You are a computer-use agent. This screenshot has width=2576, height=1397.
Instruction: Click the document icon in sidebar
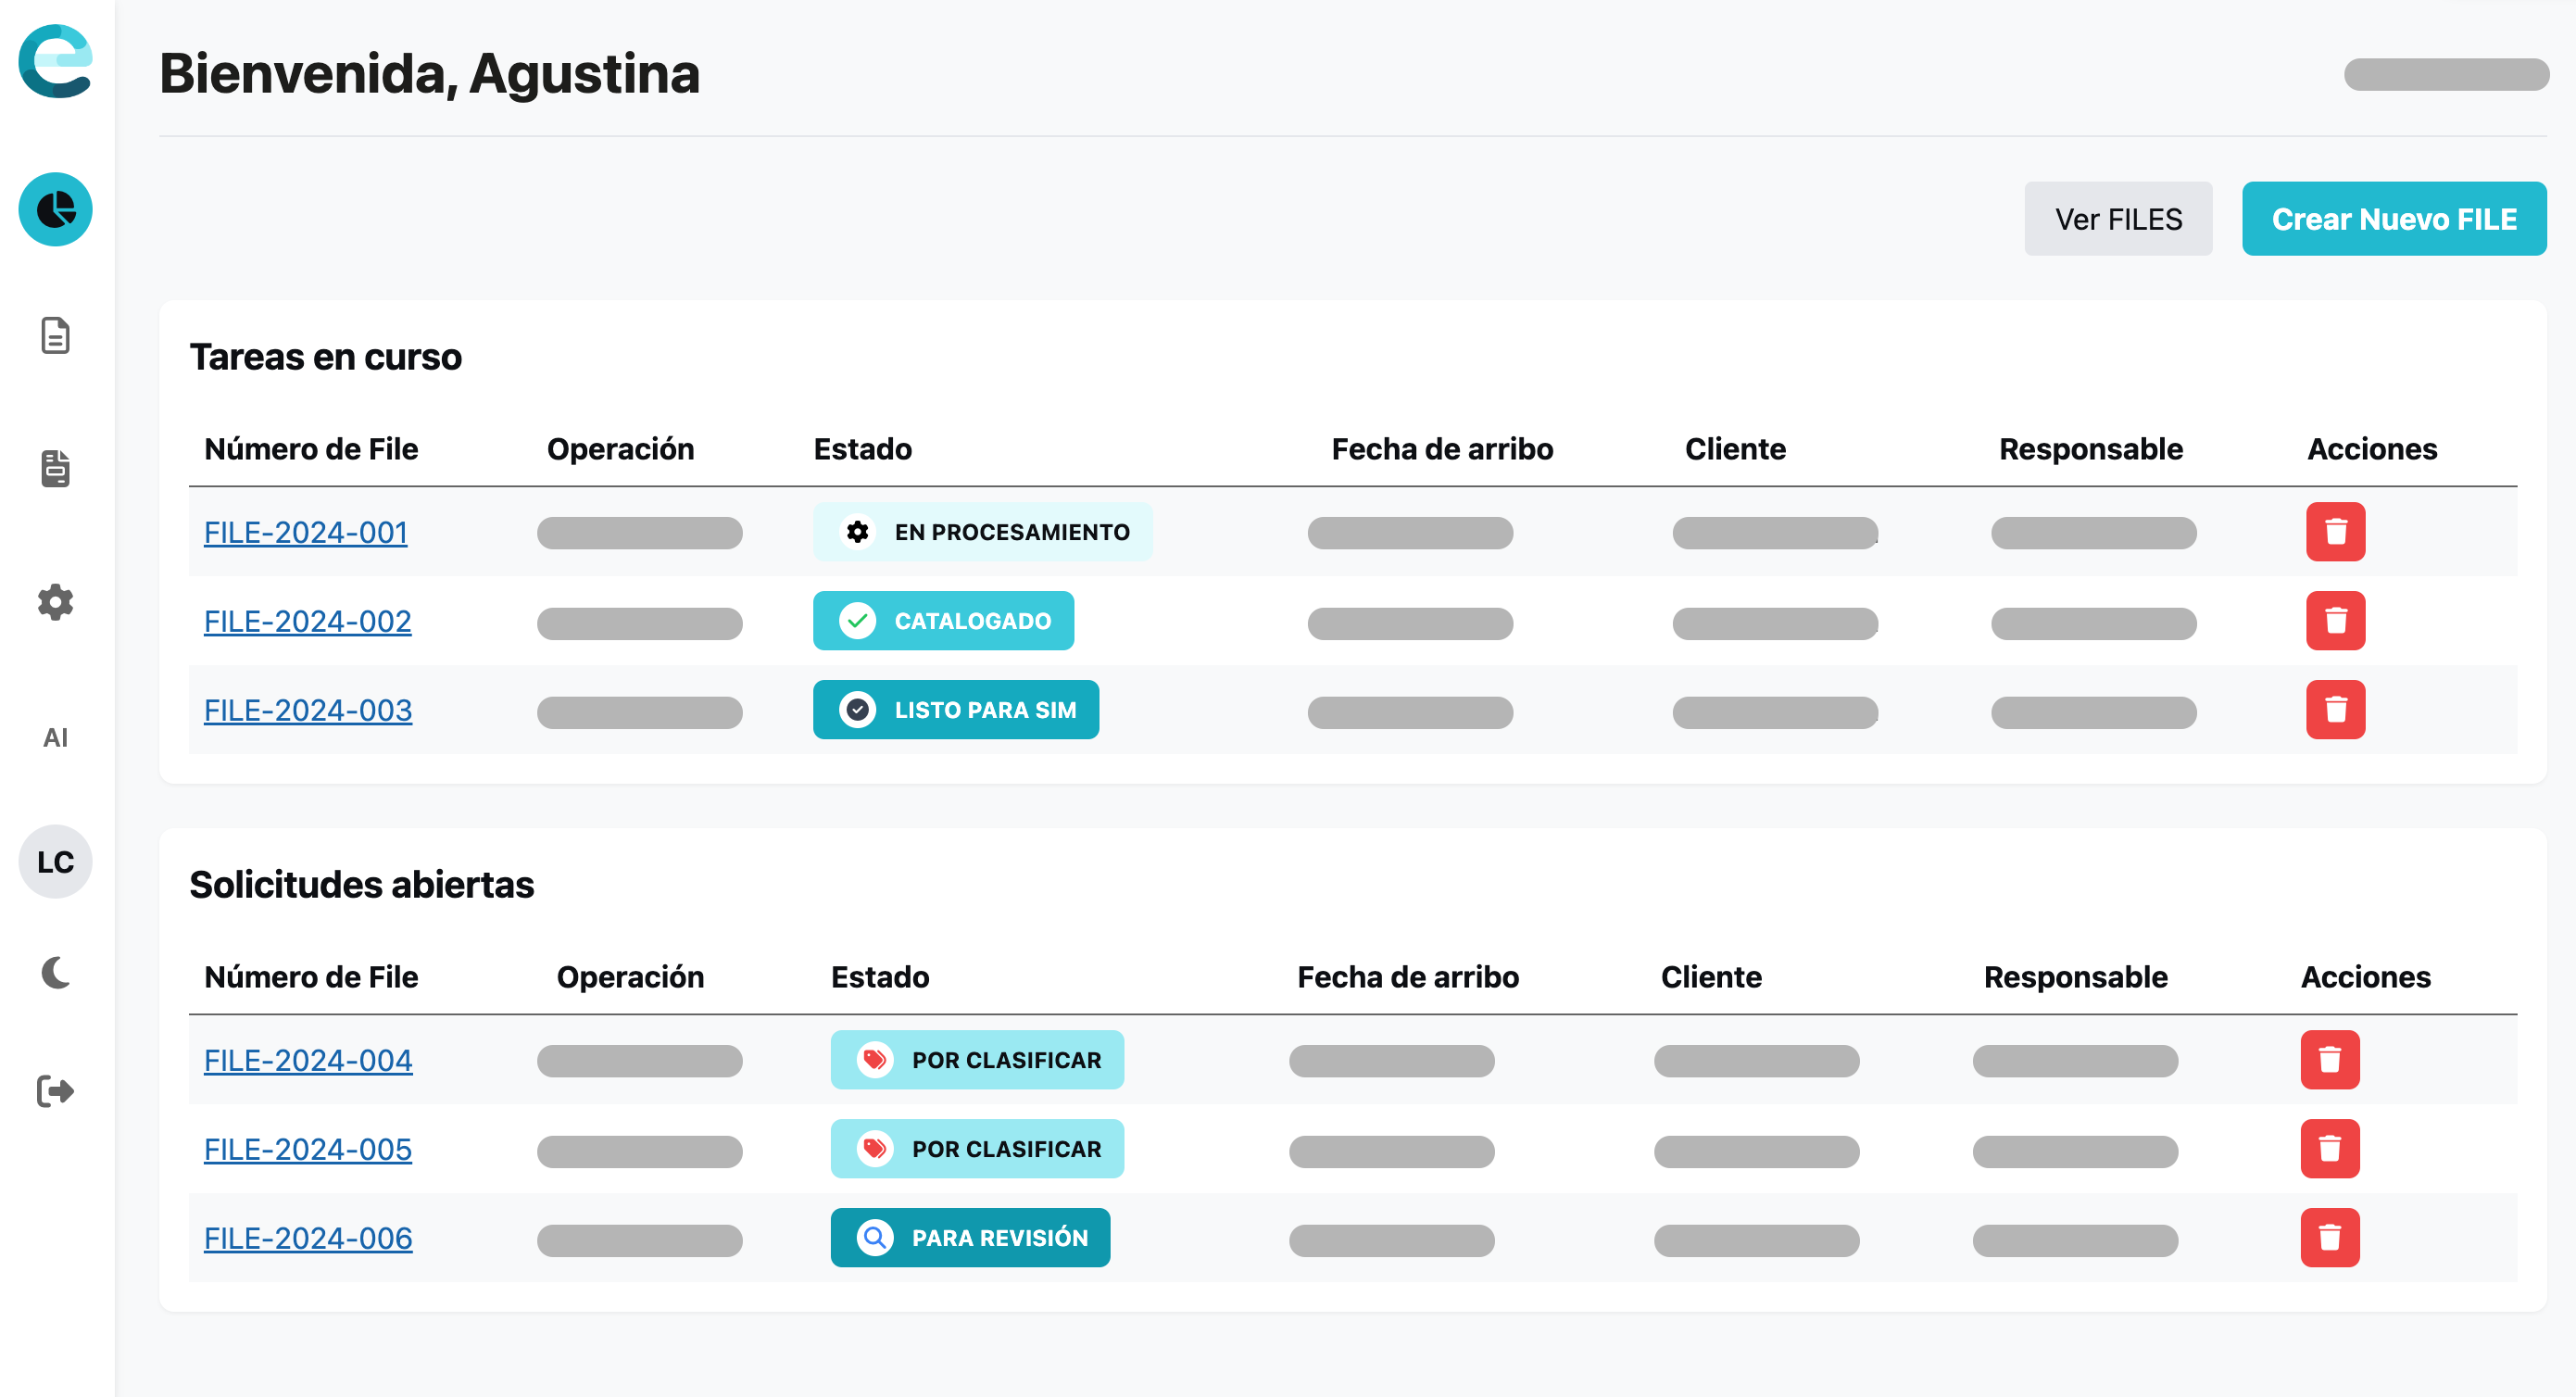56,336
